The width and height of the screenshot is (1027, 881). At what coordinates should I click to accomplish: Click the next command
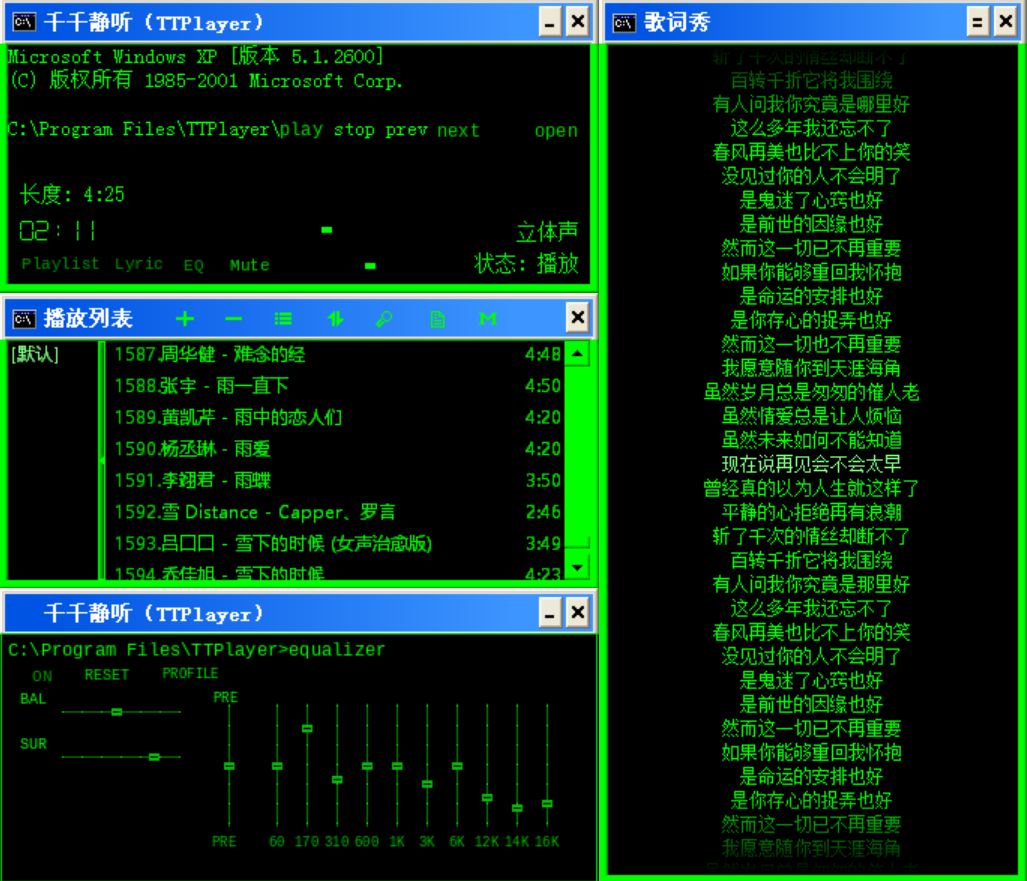point(458,130)
